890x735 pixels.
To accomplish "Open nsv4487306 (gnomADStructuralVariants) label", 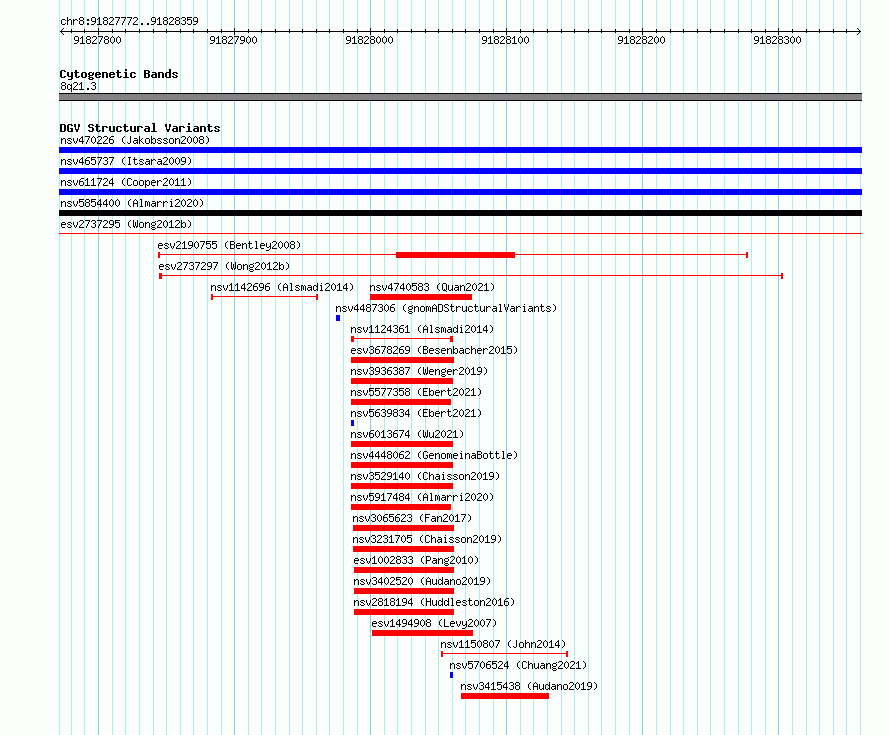I will 446,308.
